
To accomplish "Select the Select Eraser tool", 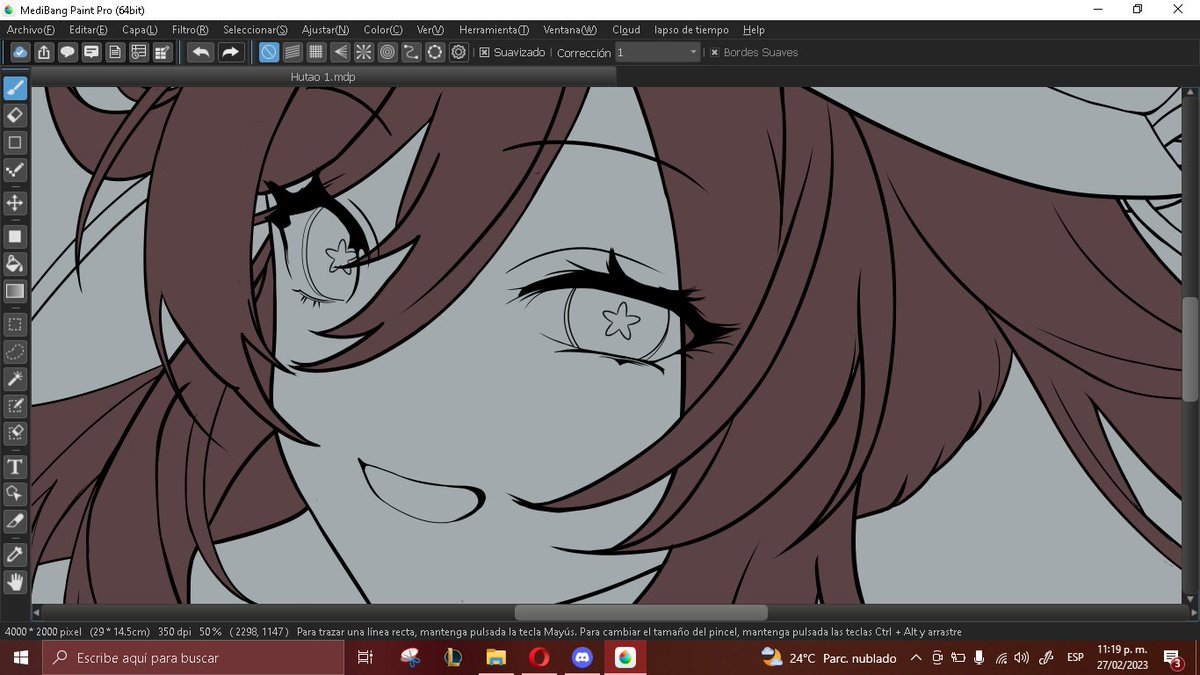I will 15,433.
